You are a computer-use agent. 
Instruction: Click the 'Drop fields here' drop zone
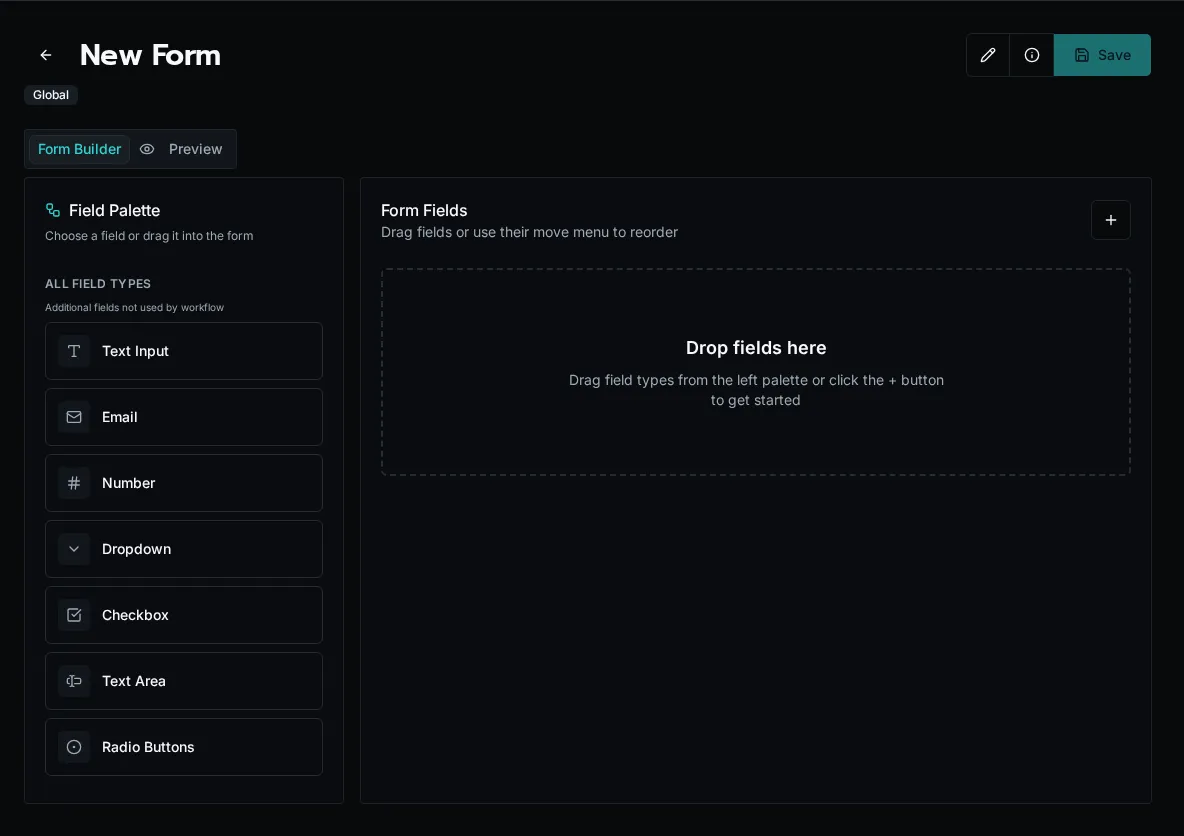pyautogui.click(x=755, y=372)
